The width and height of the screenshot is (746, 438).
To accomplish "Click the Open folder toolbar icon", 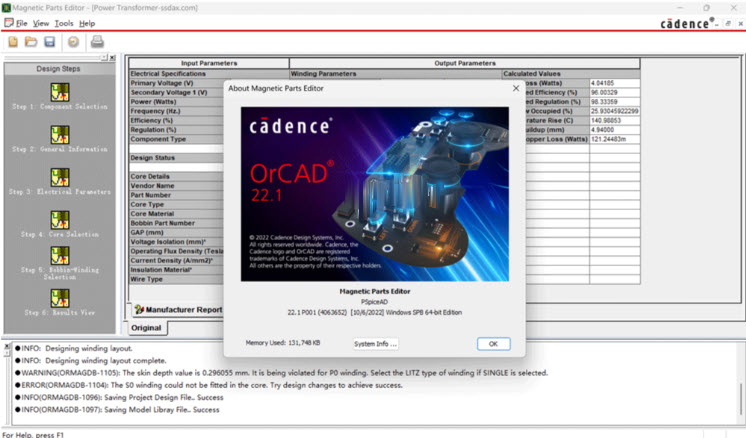I will (x=31, y=42).
